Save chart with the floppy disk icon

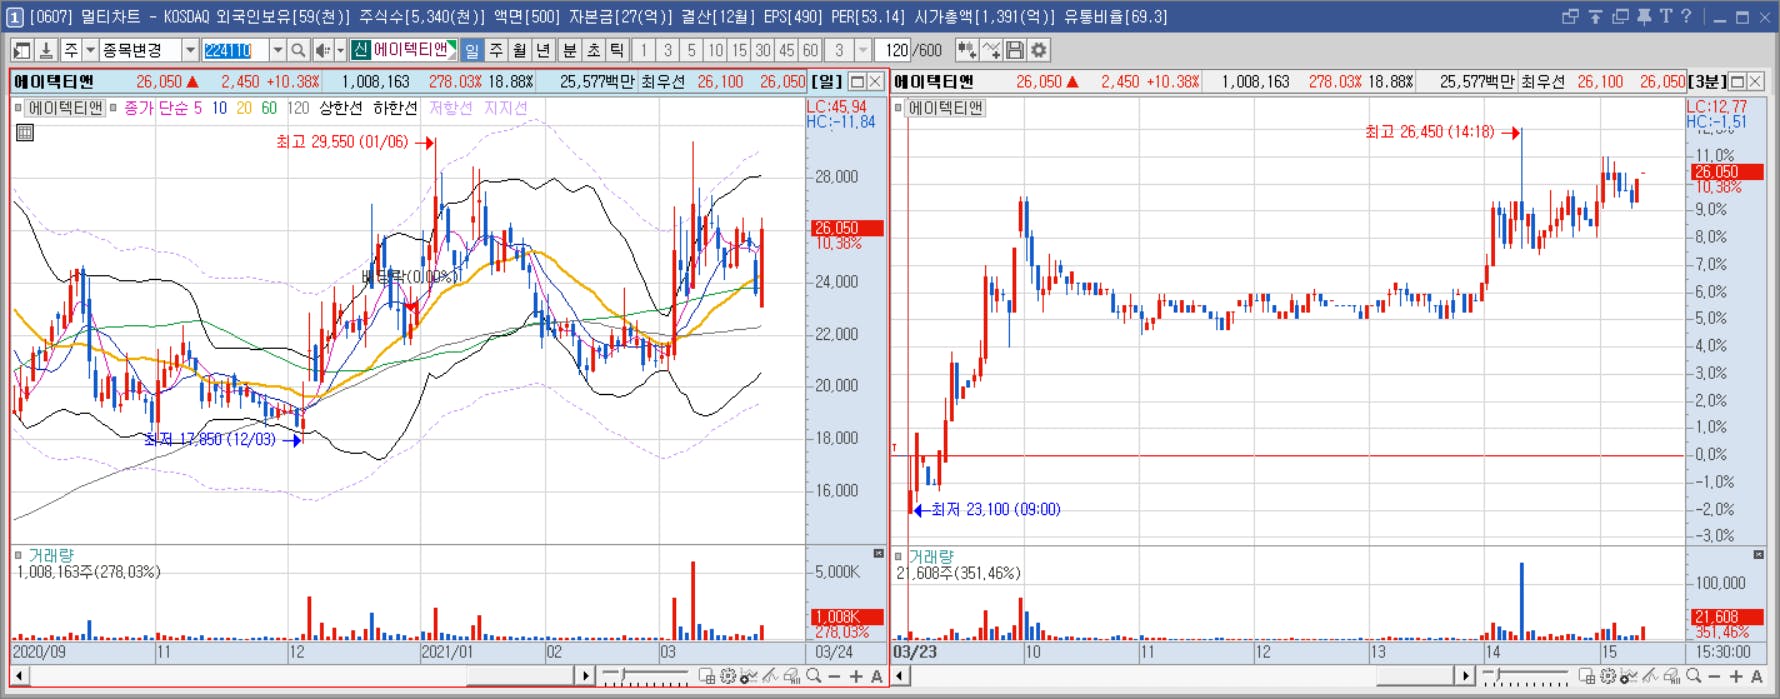[x=1015, y=50]
